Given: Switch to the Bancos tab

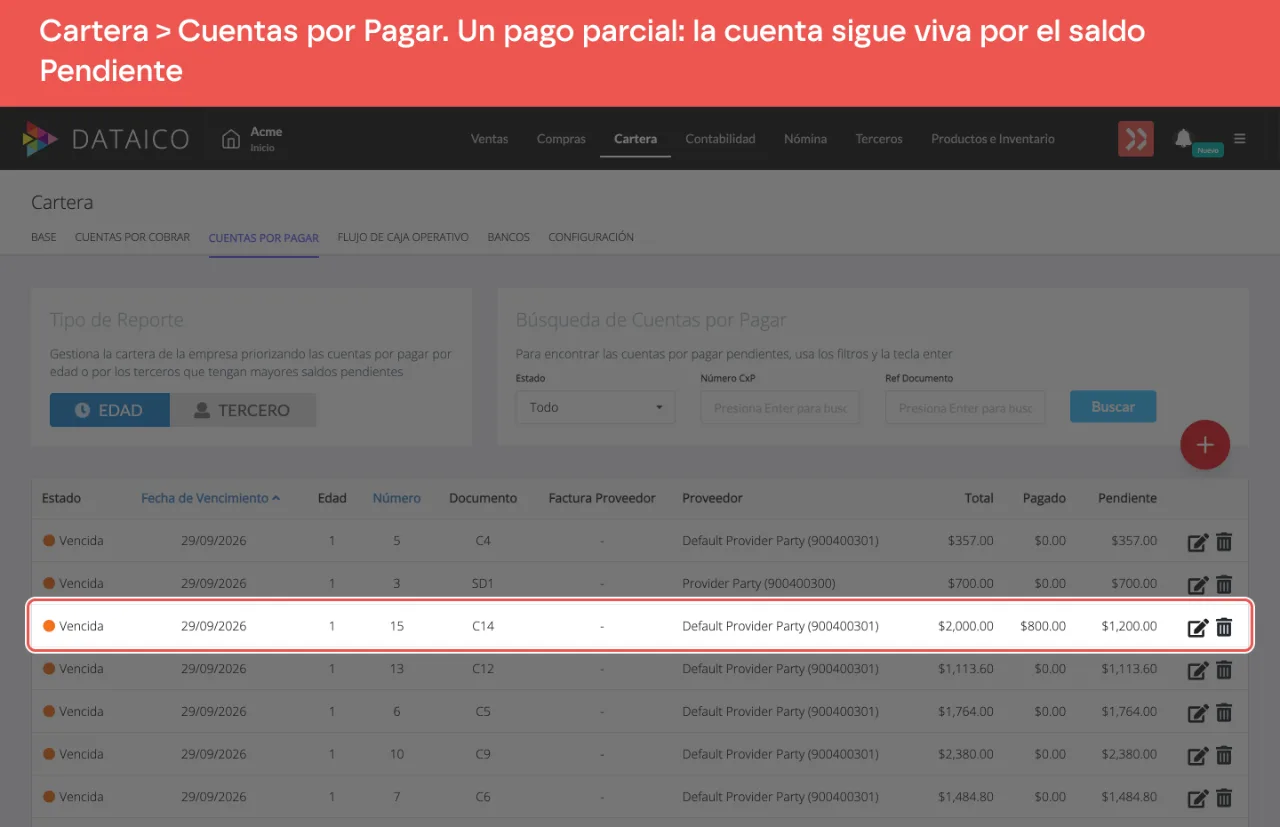Looking at the screenshot, I should tap(509, 238).
